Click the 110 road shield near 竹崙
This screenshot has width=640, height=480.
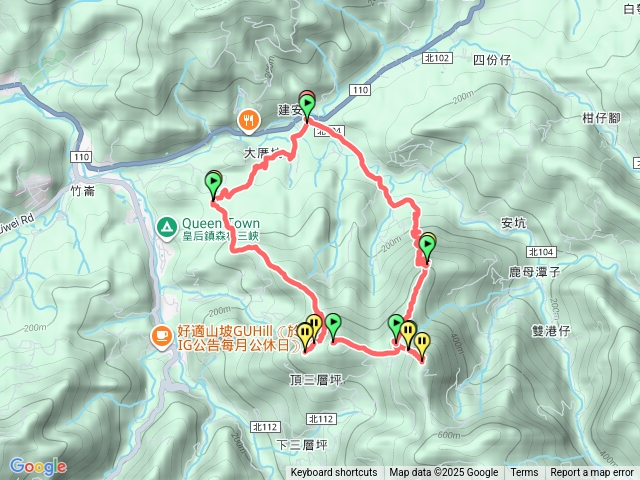(x=81, y=157)
